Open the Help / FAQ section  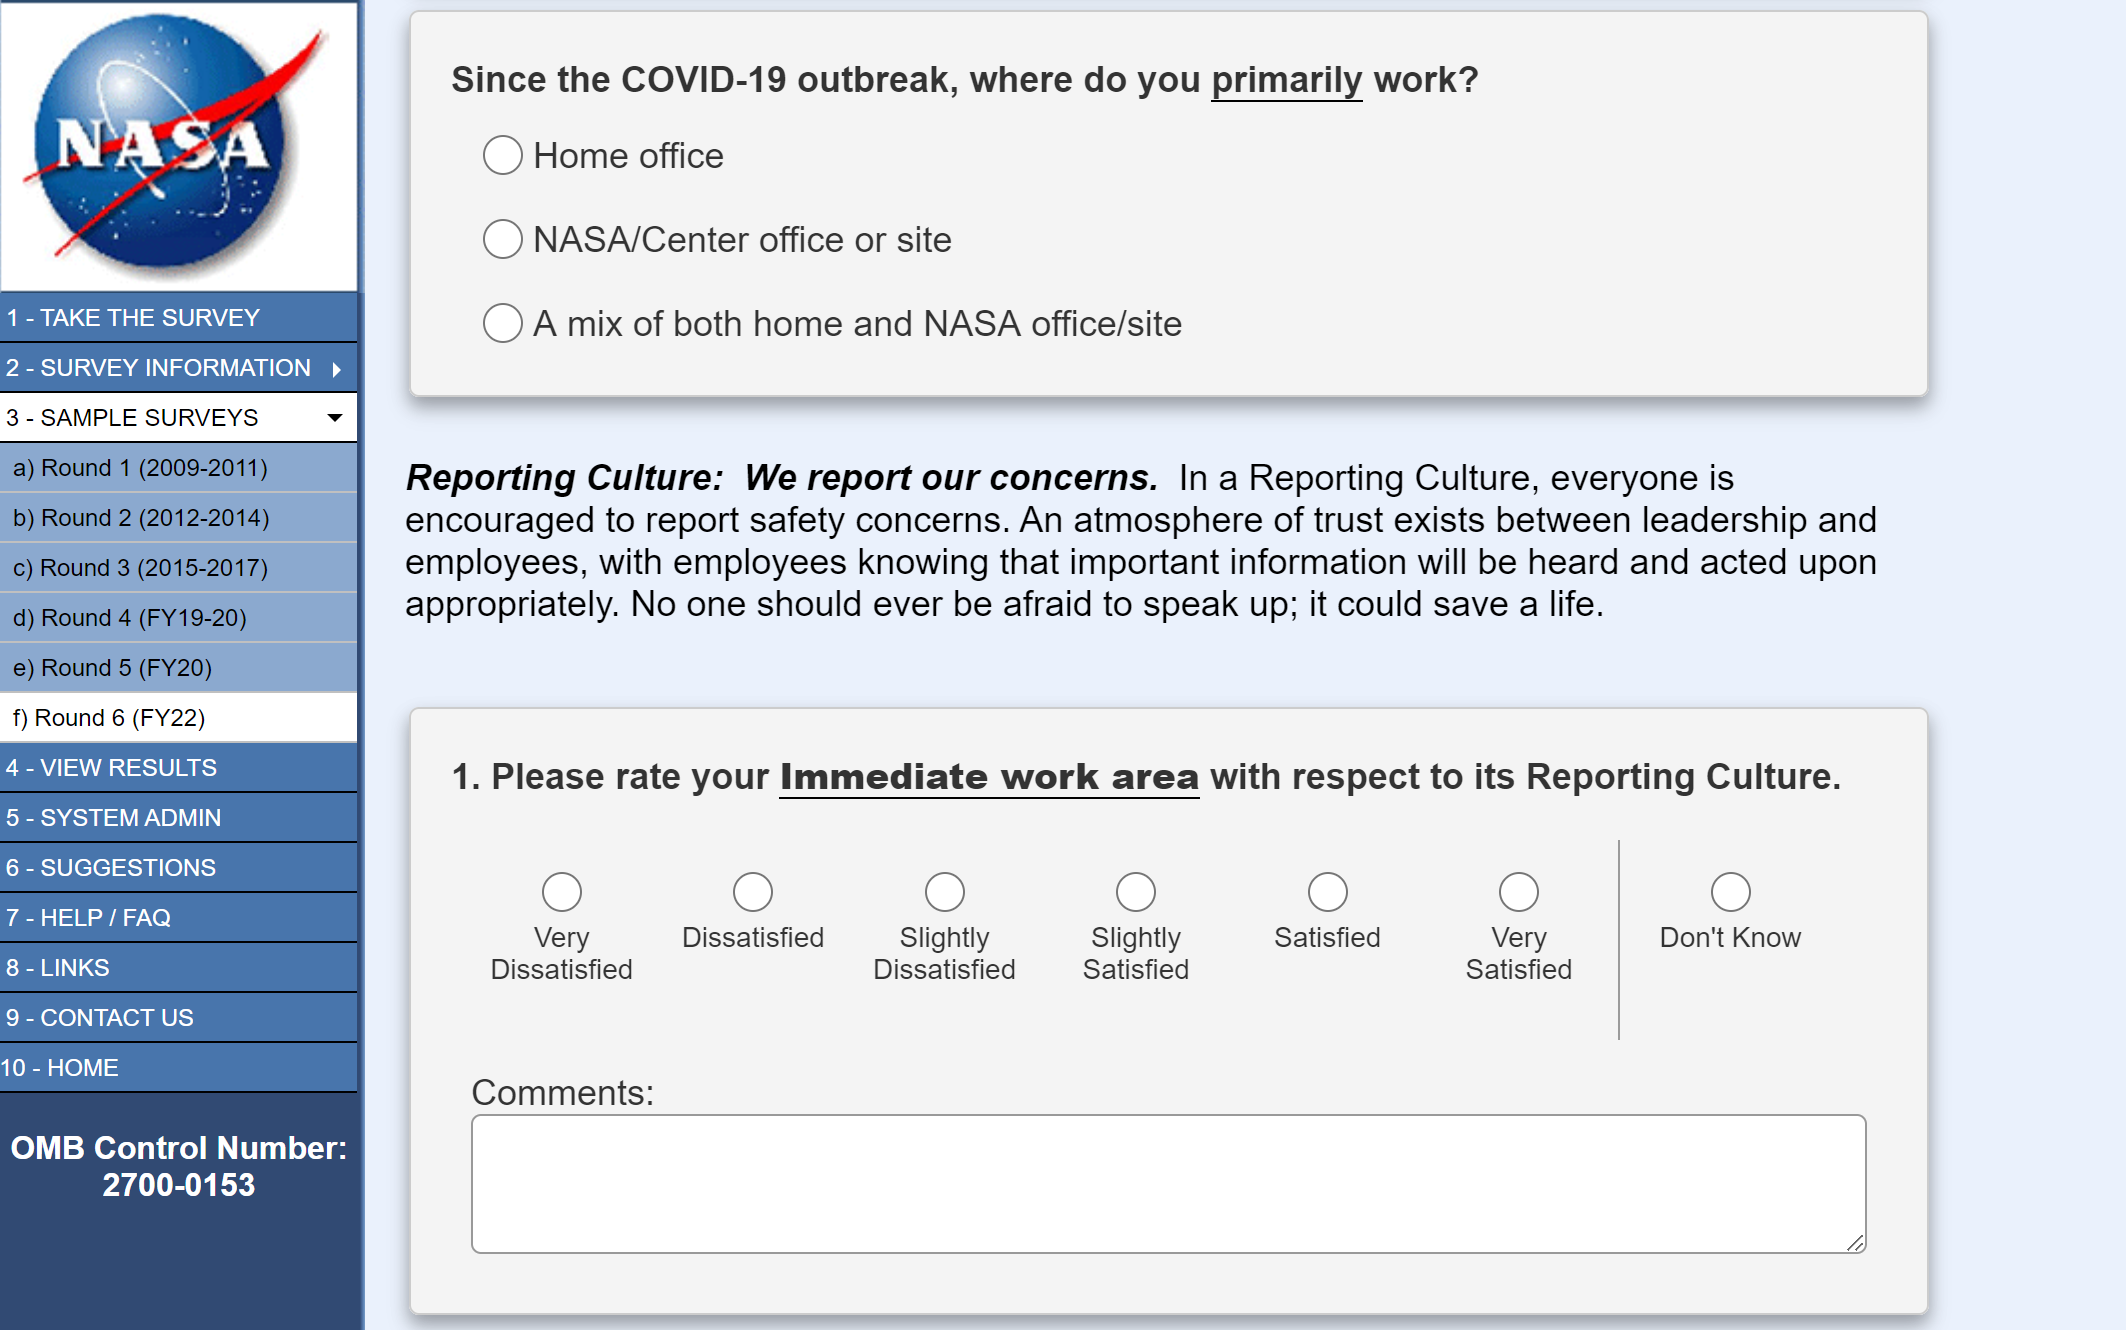point(88,918)
